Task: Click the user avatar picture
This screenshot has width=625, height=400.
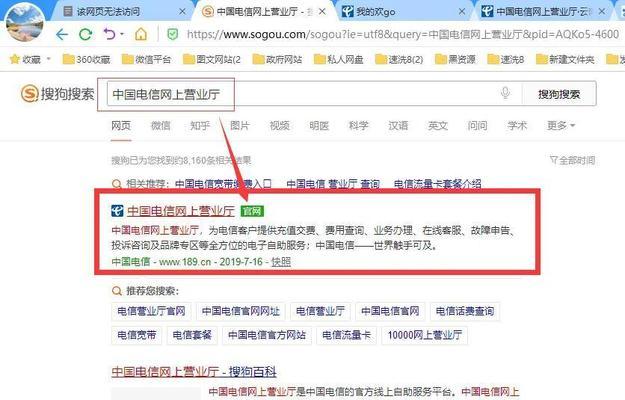Action: pos(25,22)
